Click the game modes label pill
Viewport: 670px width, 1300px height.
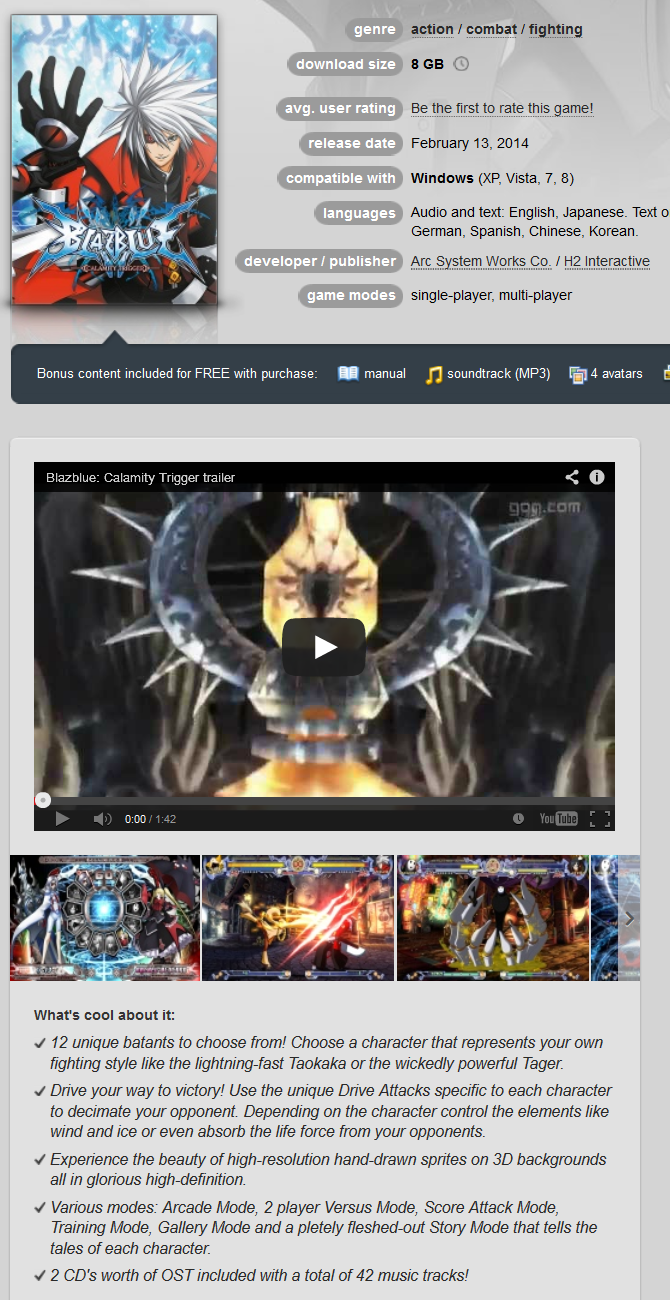[x=351, y=296]
